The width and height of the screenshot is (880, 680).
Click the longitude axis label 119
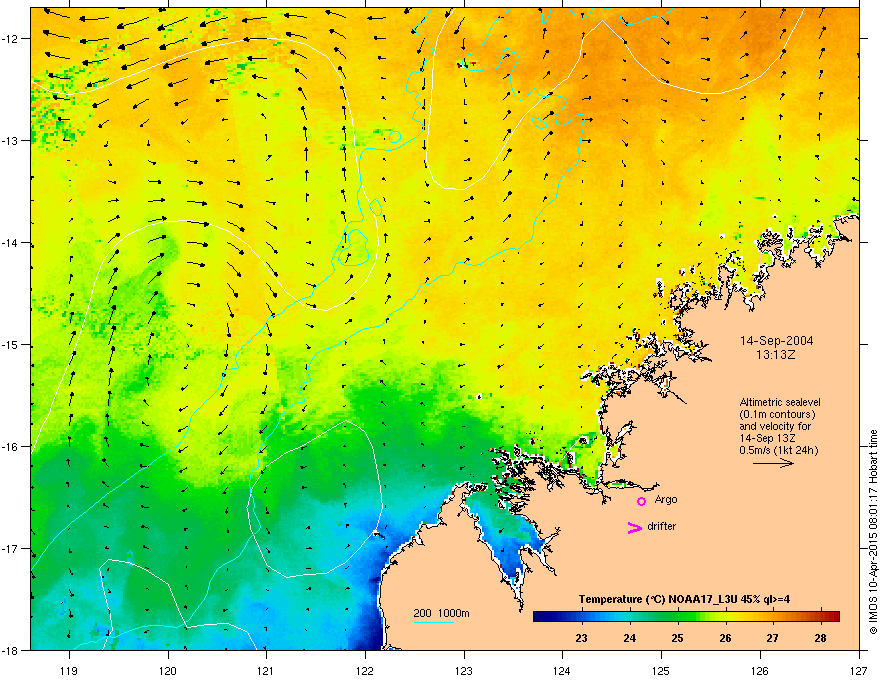(x=69, y=670)
